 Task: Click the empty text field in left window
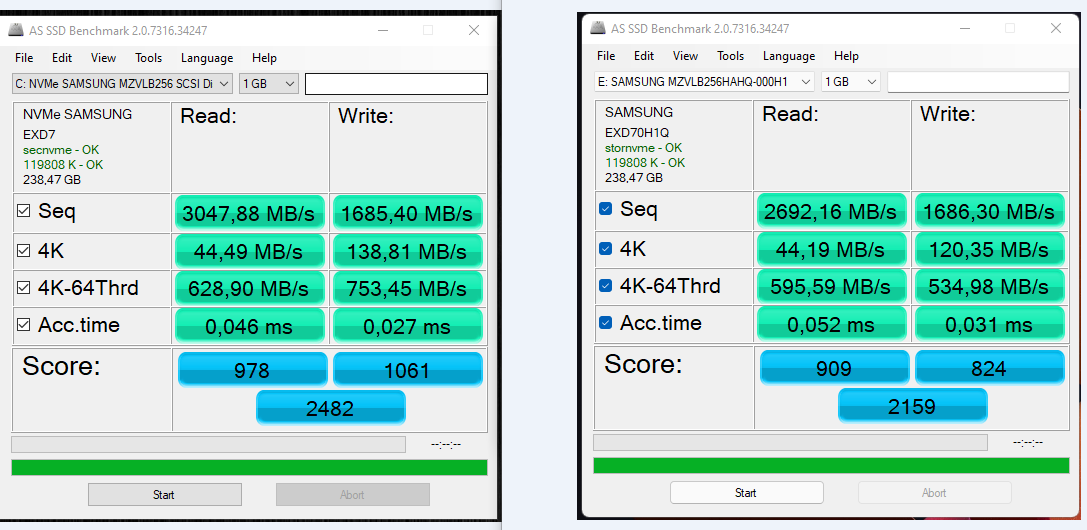397,84
